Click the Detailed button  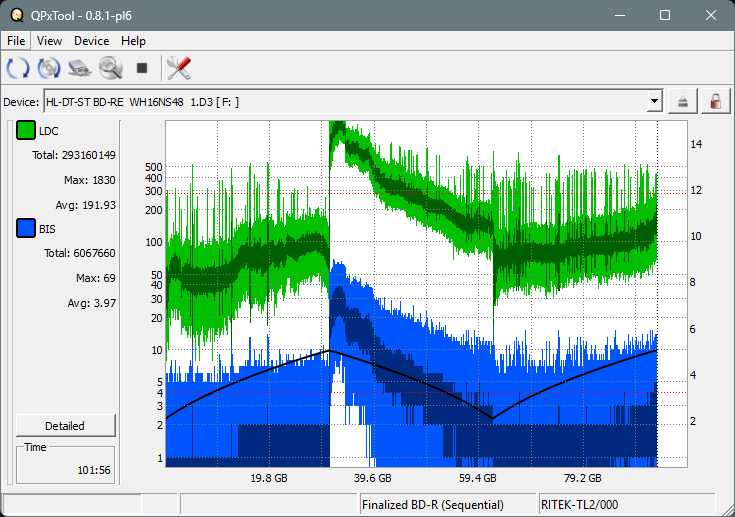[65, 426]
